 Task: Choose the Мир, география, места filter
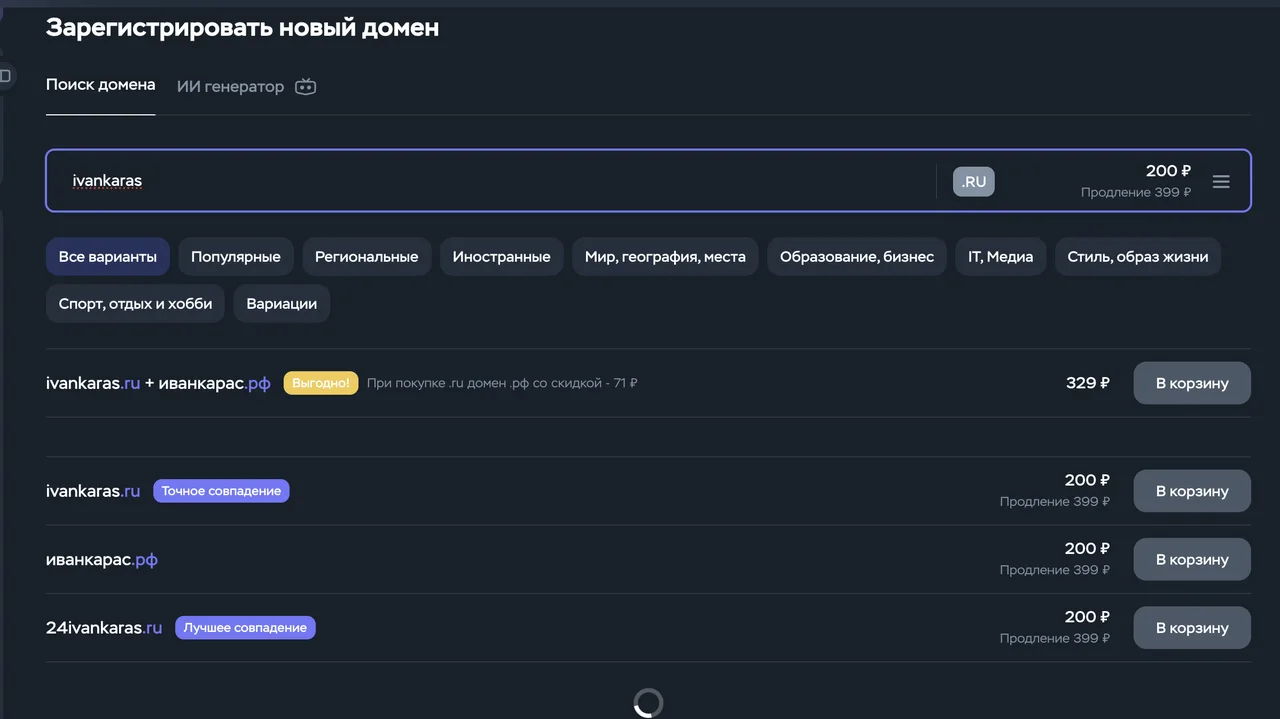click(666, 257)
